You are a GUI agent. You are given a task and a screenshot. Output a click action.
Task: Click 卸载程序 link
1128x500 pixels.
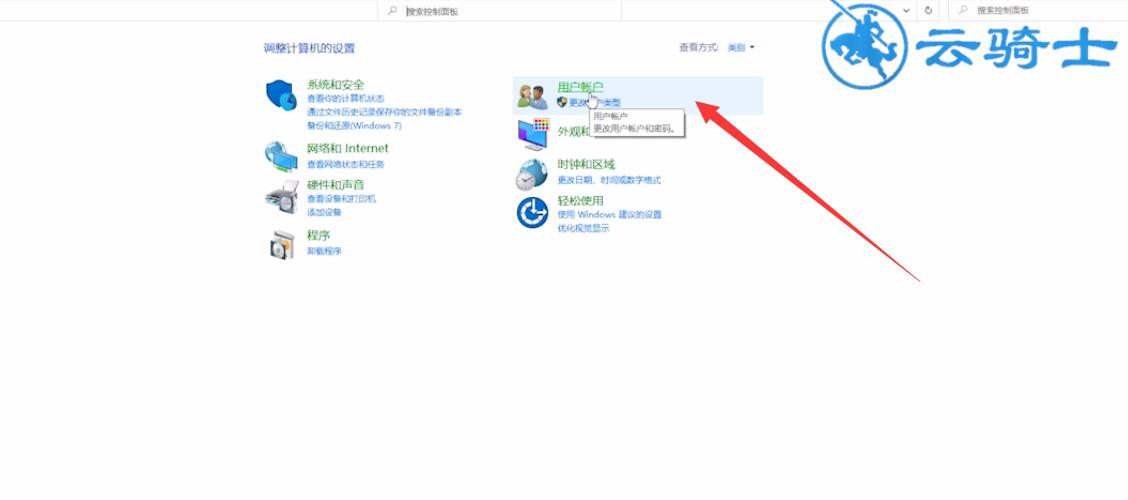coord(324,251)
